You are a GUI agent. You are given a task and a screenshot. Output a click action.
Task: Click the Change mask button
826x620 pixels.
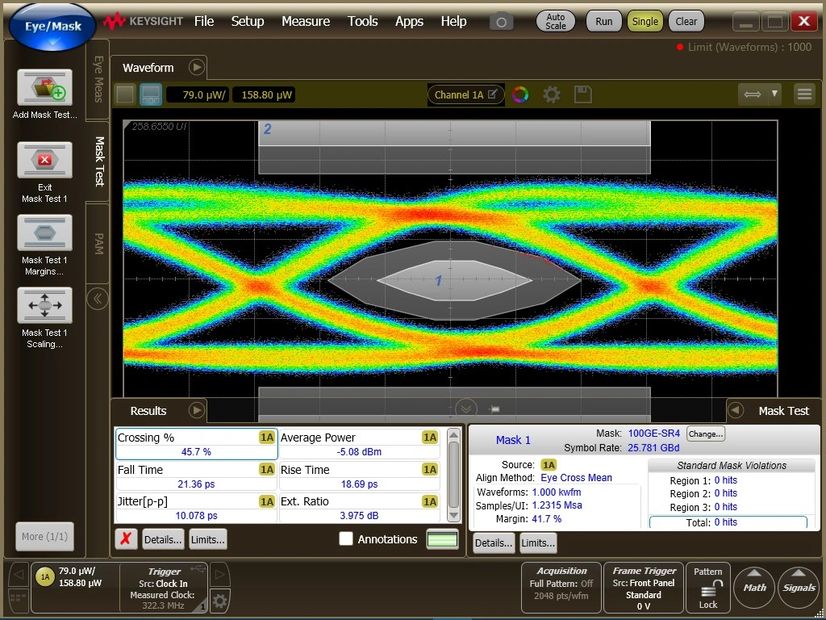pyautogui.click(x=705, y=434)
